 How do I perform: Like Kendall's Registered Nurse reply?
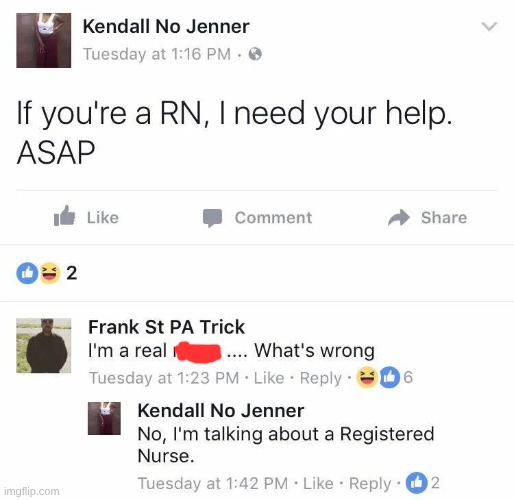click(x=318, y=483)
